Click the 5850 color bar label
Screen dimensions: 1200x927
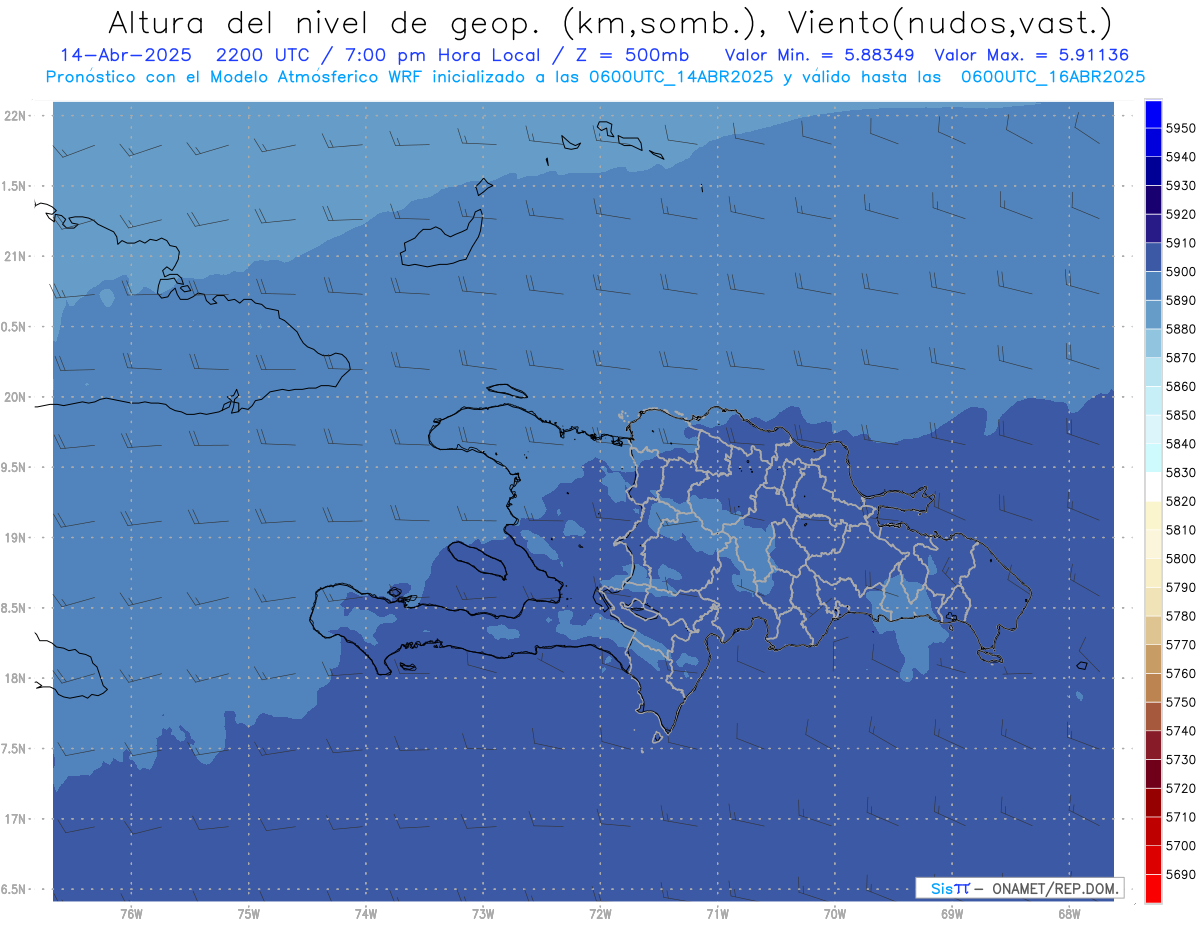tap(1181, 415)
